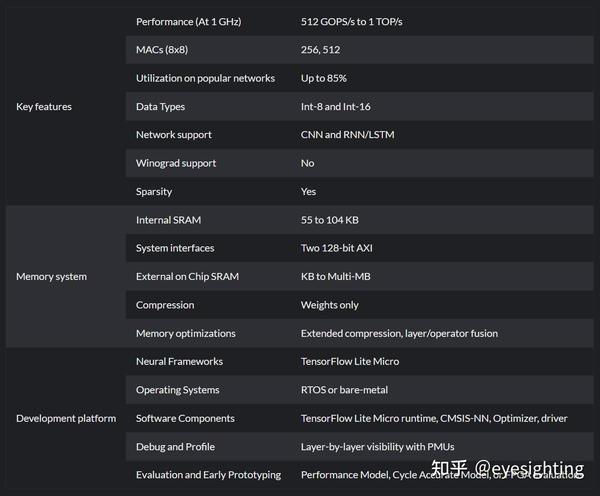Select the Memory system section label
The height and width of the screenshot is (496, 600).
(x=51, y=277)
